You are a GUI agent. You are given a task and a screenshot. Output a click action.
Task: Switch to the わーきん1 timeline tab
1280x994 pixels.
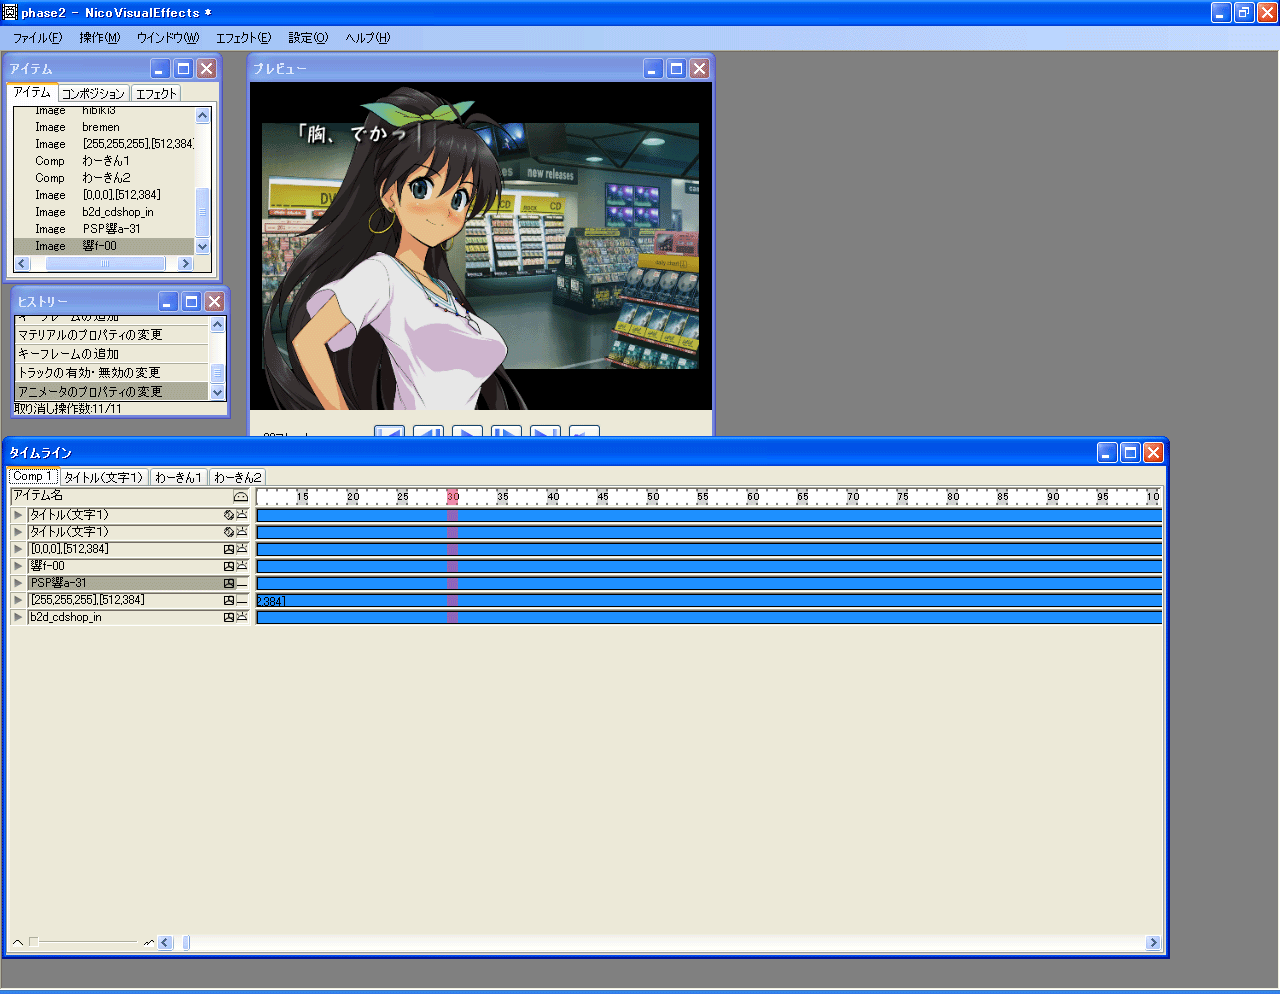[x=179, y=477]
